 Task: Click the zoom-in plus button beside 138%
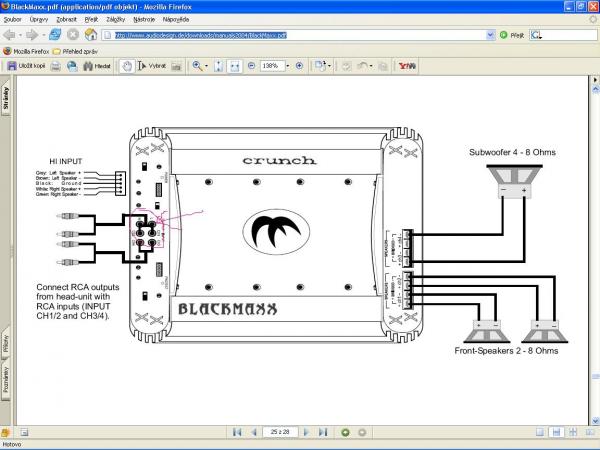300,66
